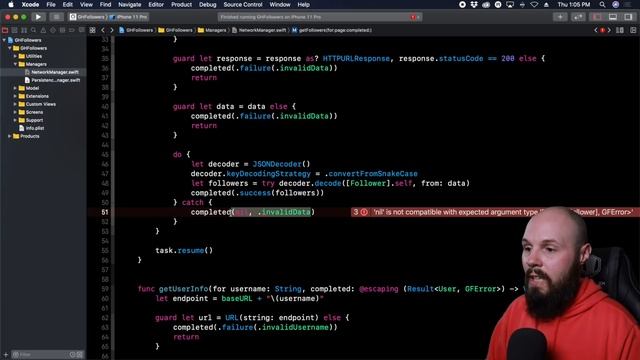Click the inline nil error message banner
This screenshot has width=640, height=360.
tap(496, 212)
